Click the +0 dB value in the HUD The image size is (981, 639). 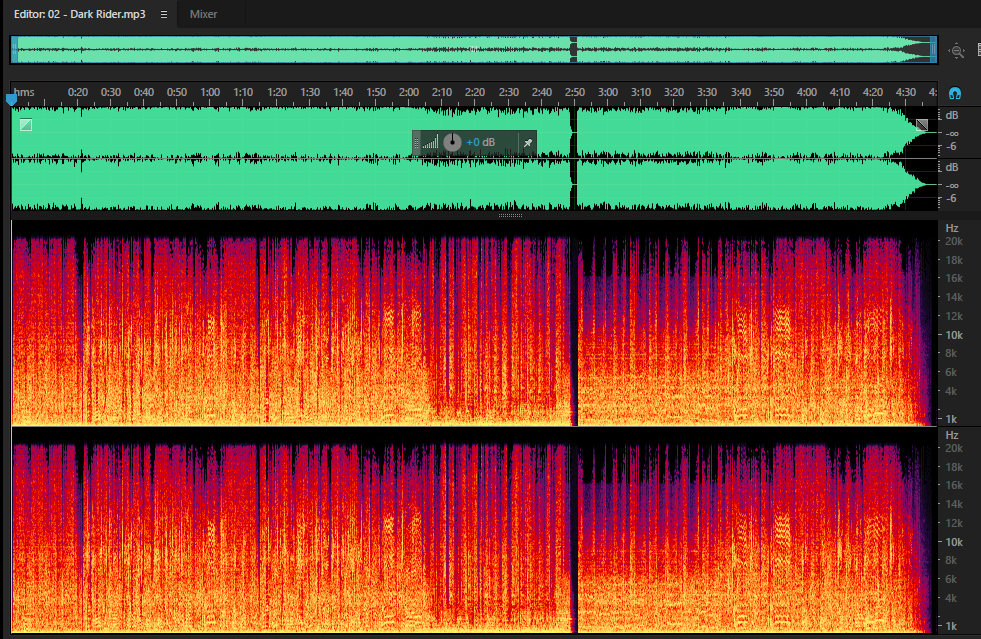[x=480, y=142]
